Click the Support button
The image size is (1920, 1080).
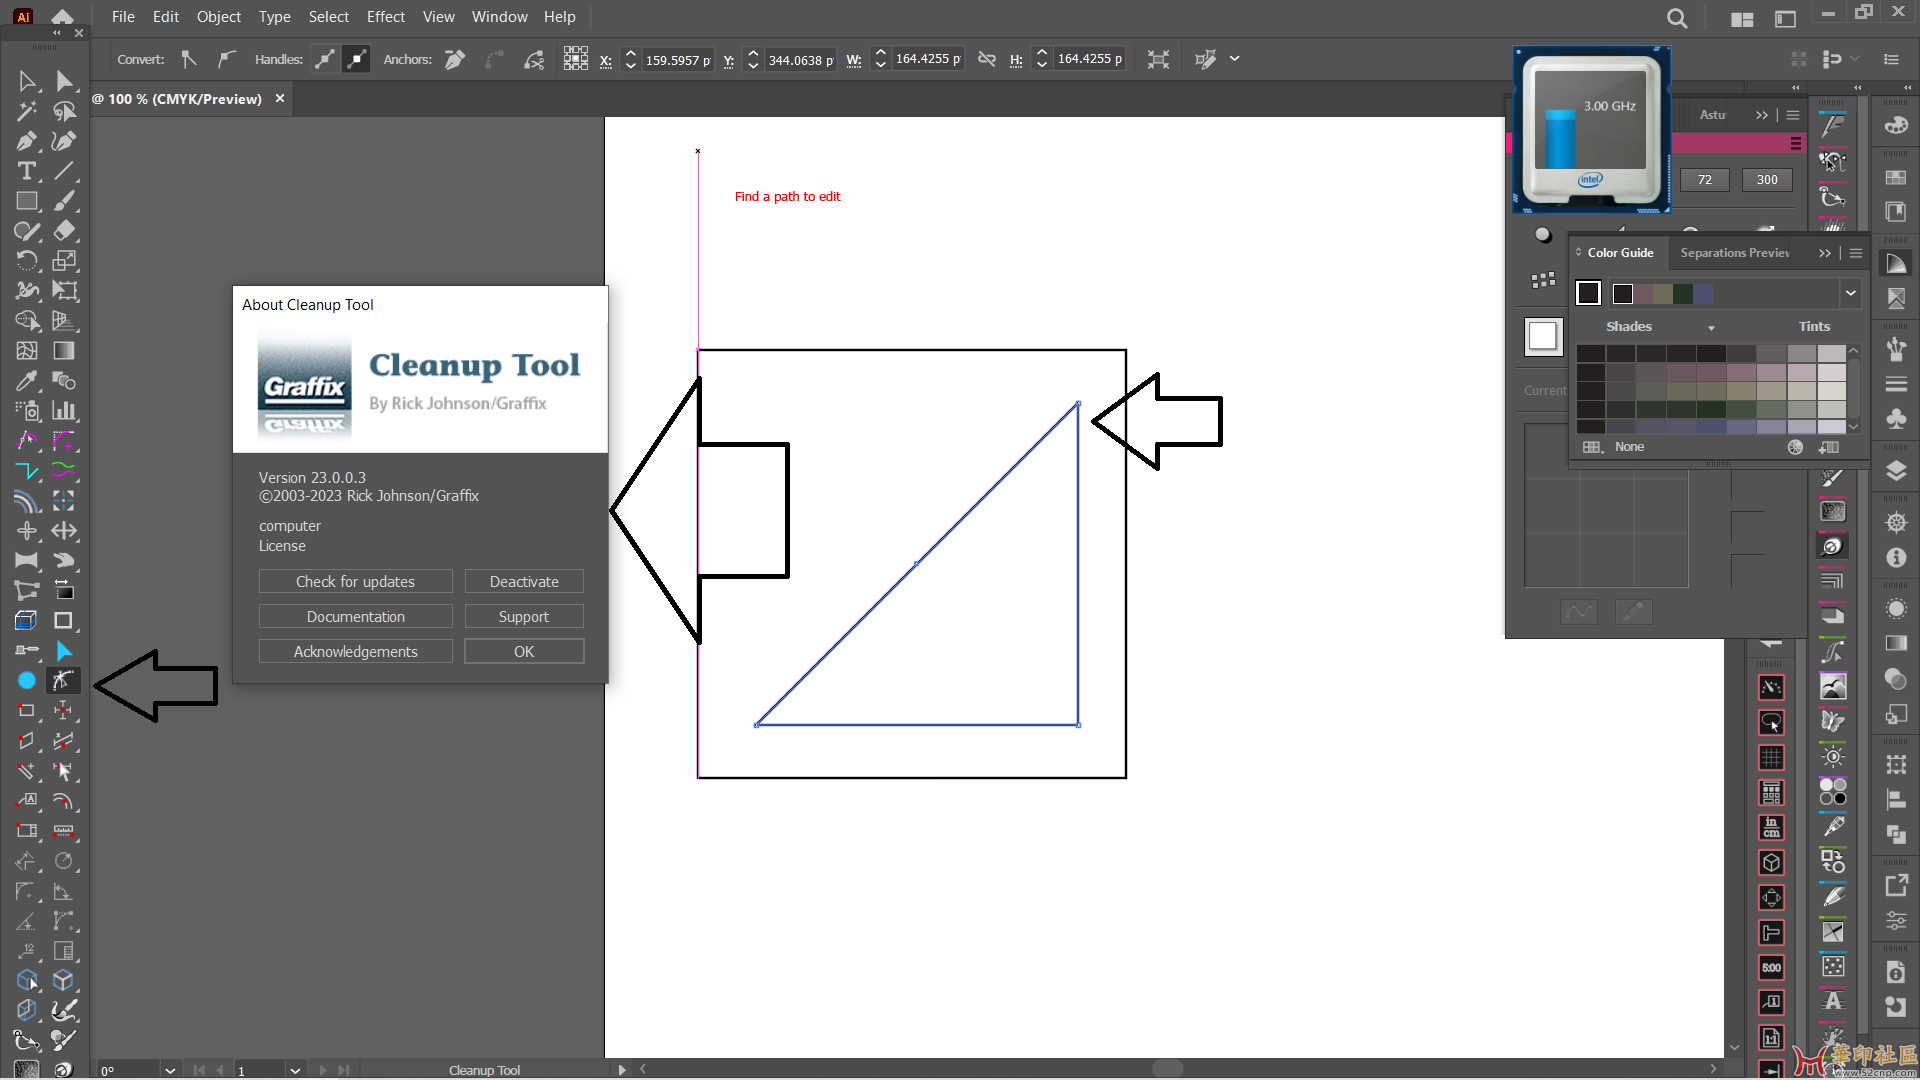[524, 617]
